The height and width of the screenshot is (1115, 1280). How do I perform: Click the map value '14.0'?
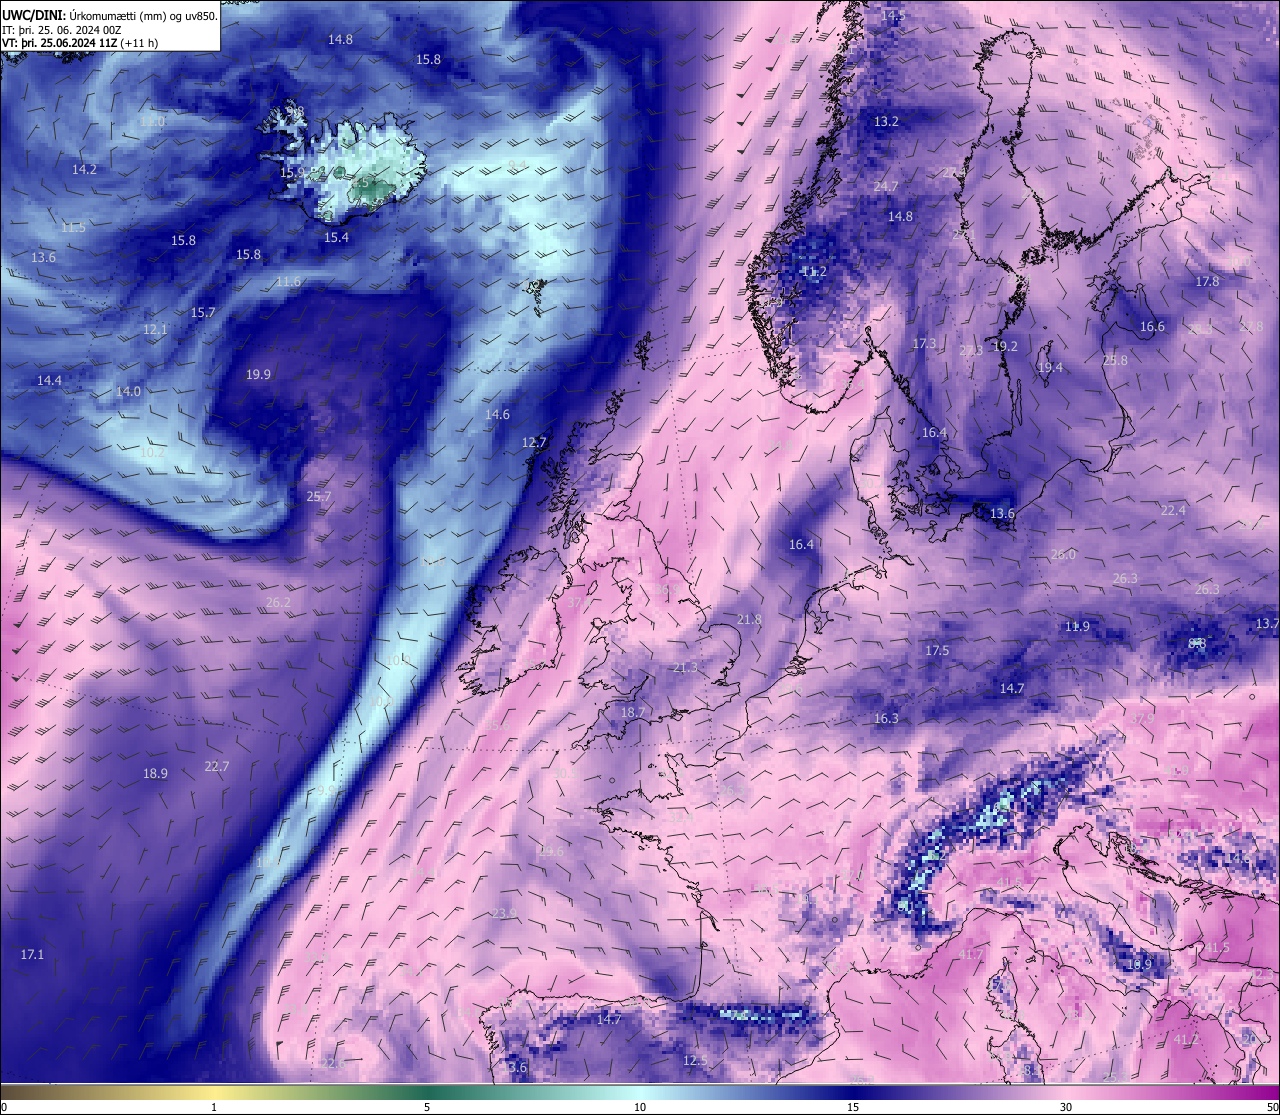[x=128, y=392]
